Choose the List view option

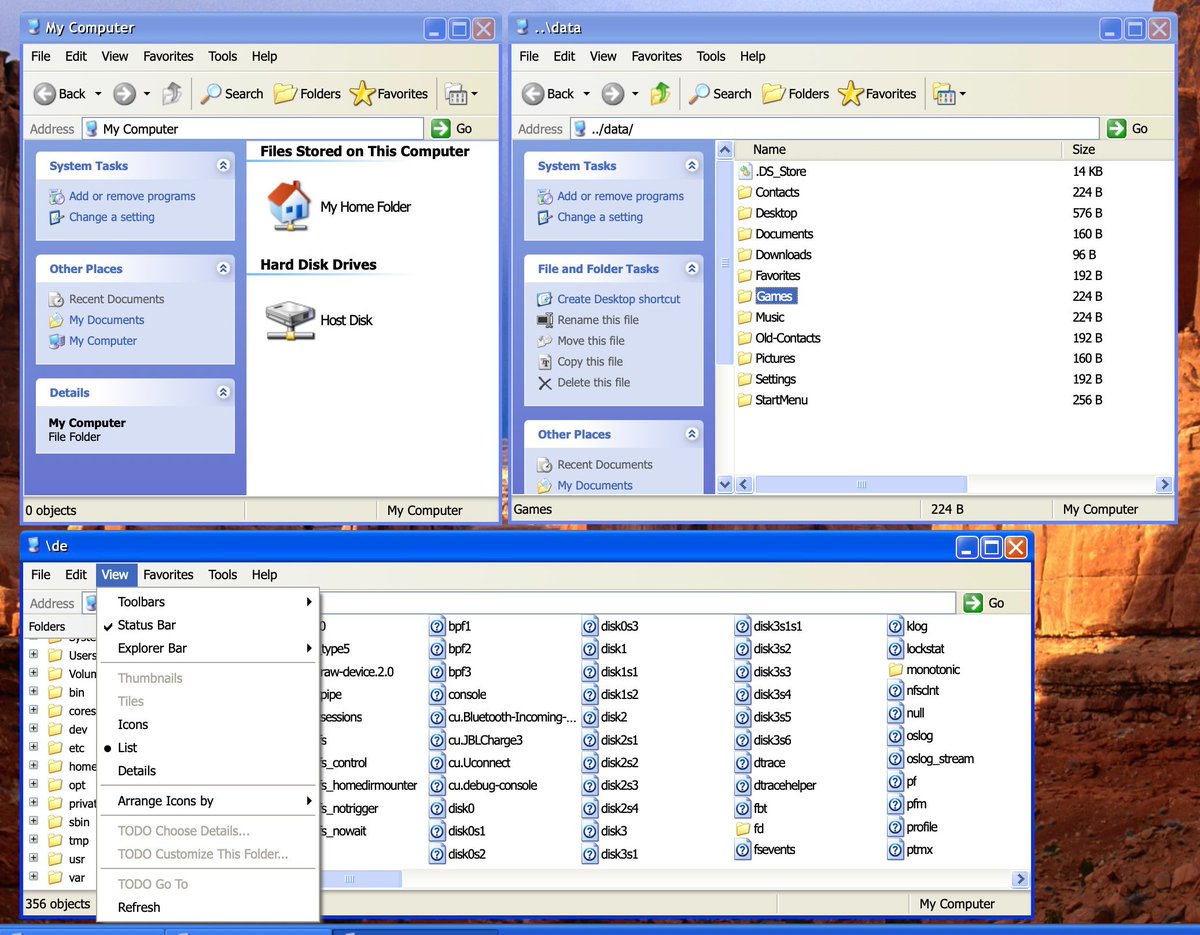(208, 748)
